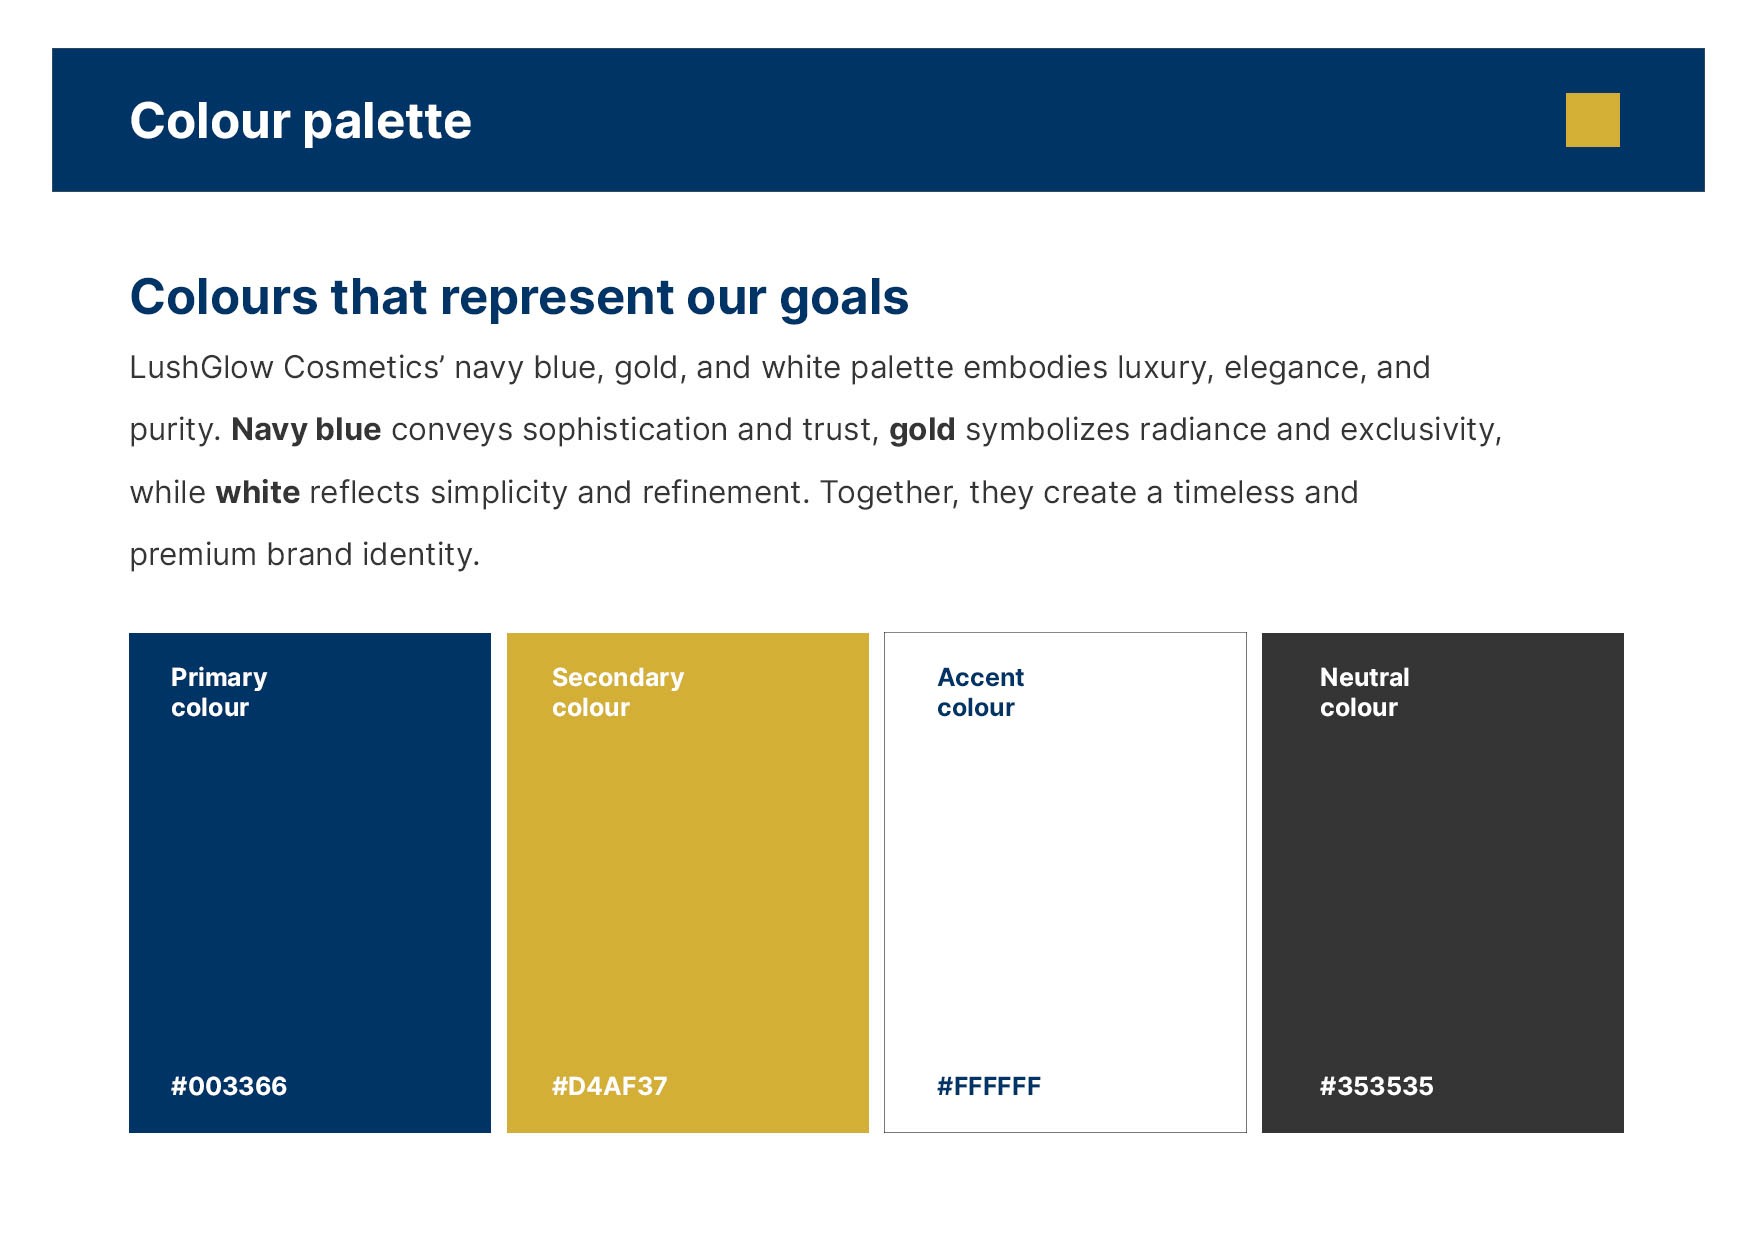Click the #353535 hex code
1756x1242 pixels.
pyautogui.click(x=1377, y=1086)
